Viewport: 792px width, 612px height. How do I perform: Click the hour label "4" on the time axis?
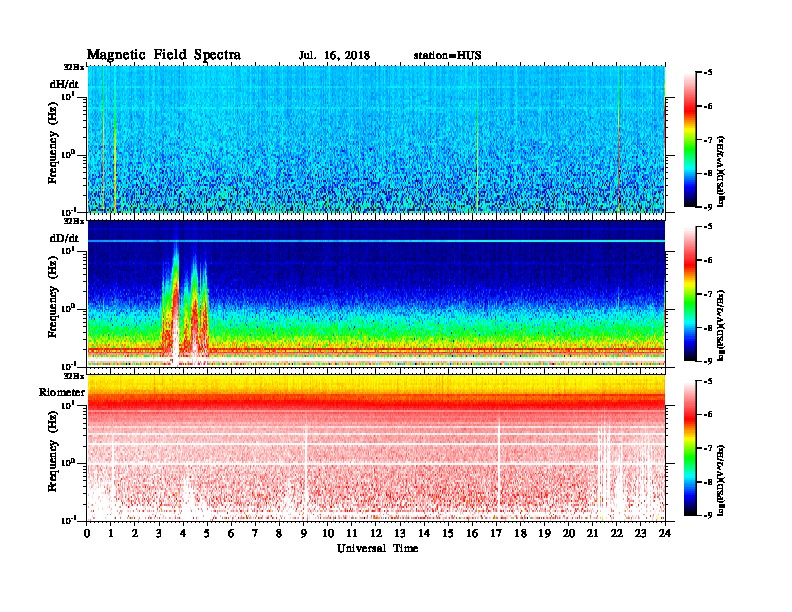(183, 533)
